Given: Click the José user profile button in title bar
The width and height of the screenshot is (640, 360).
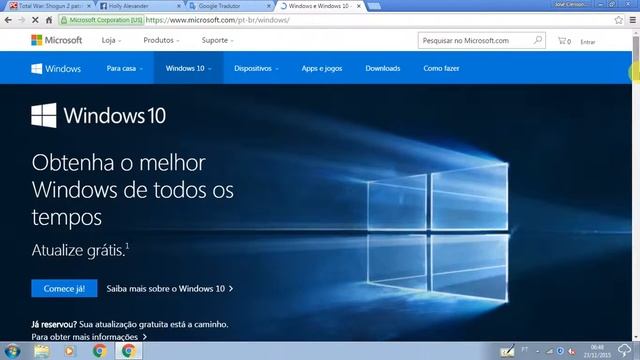Looking at the screenshot, I should [x=571, y=4].
